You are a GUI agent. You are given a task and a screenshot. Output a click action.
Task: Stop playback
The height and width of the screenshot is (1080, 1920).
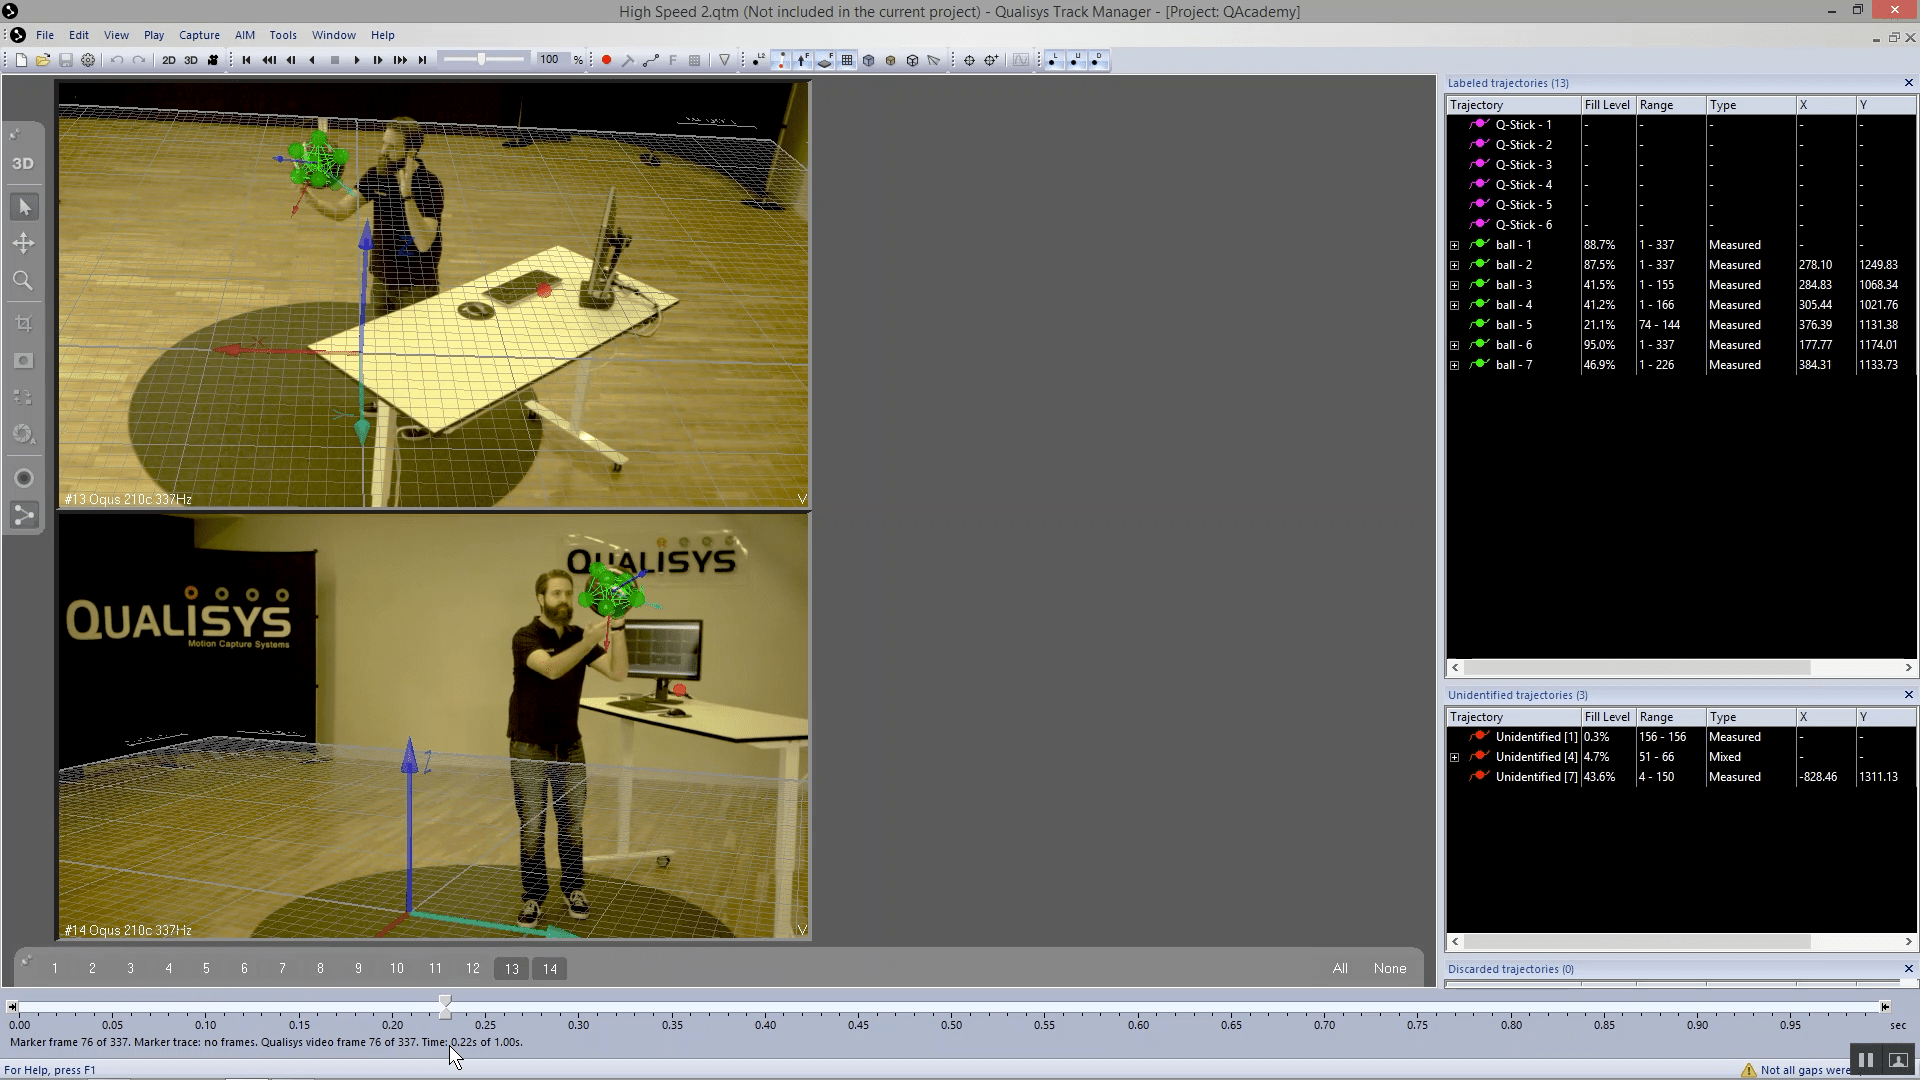pos(334,60)
